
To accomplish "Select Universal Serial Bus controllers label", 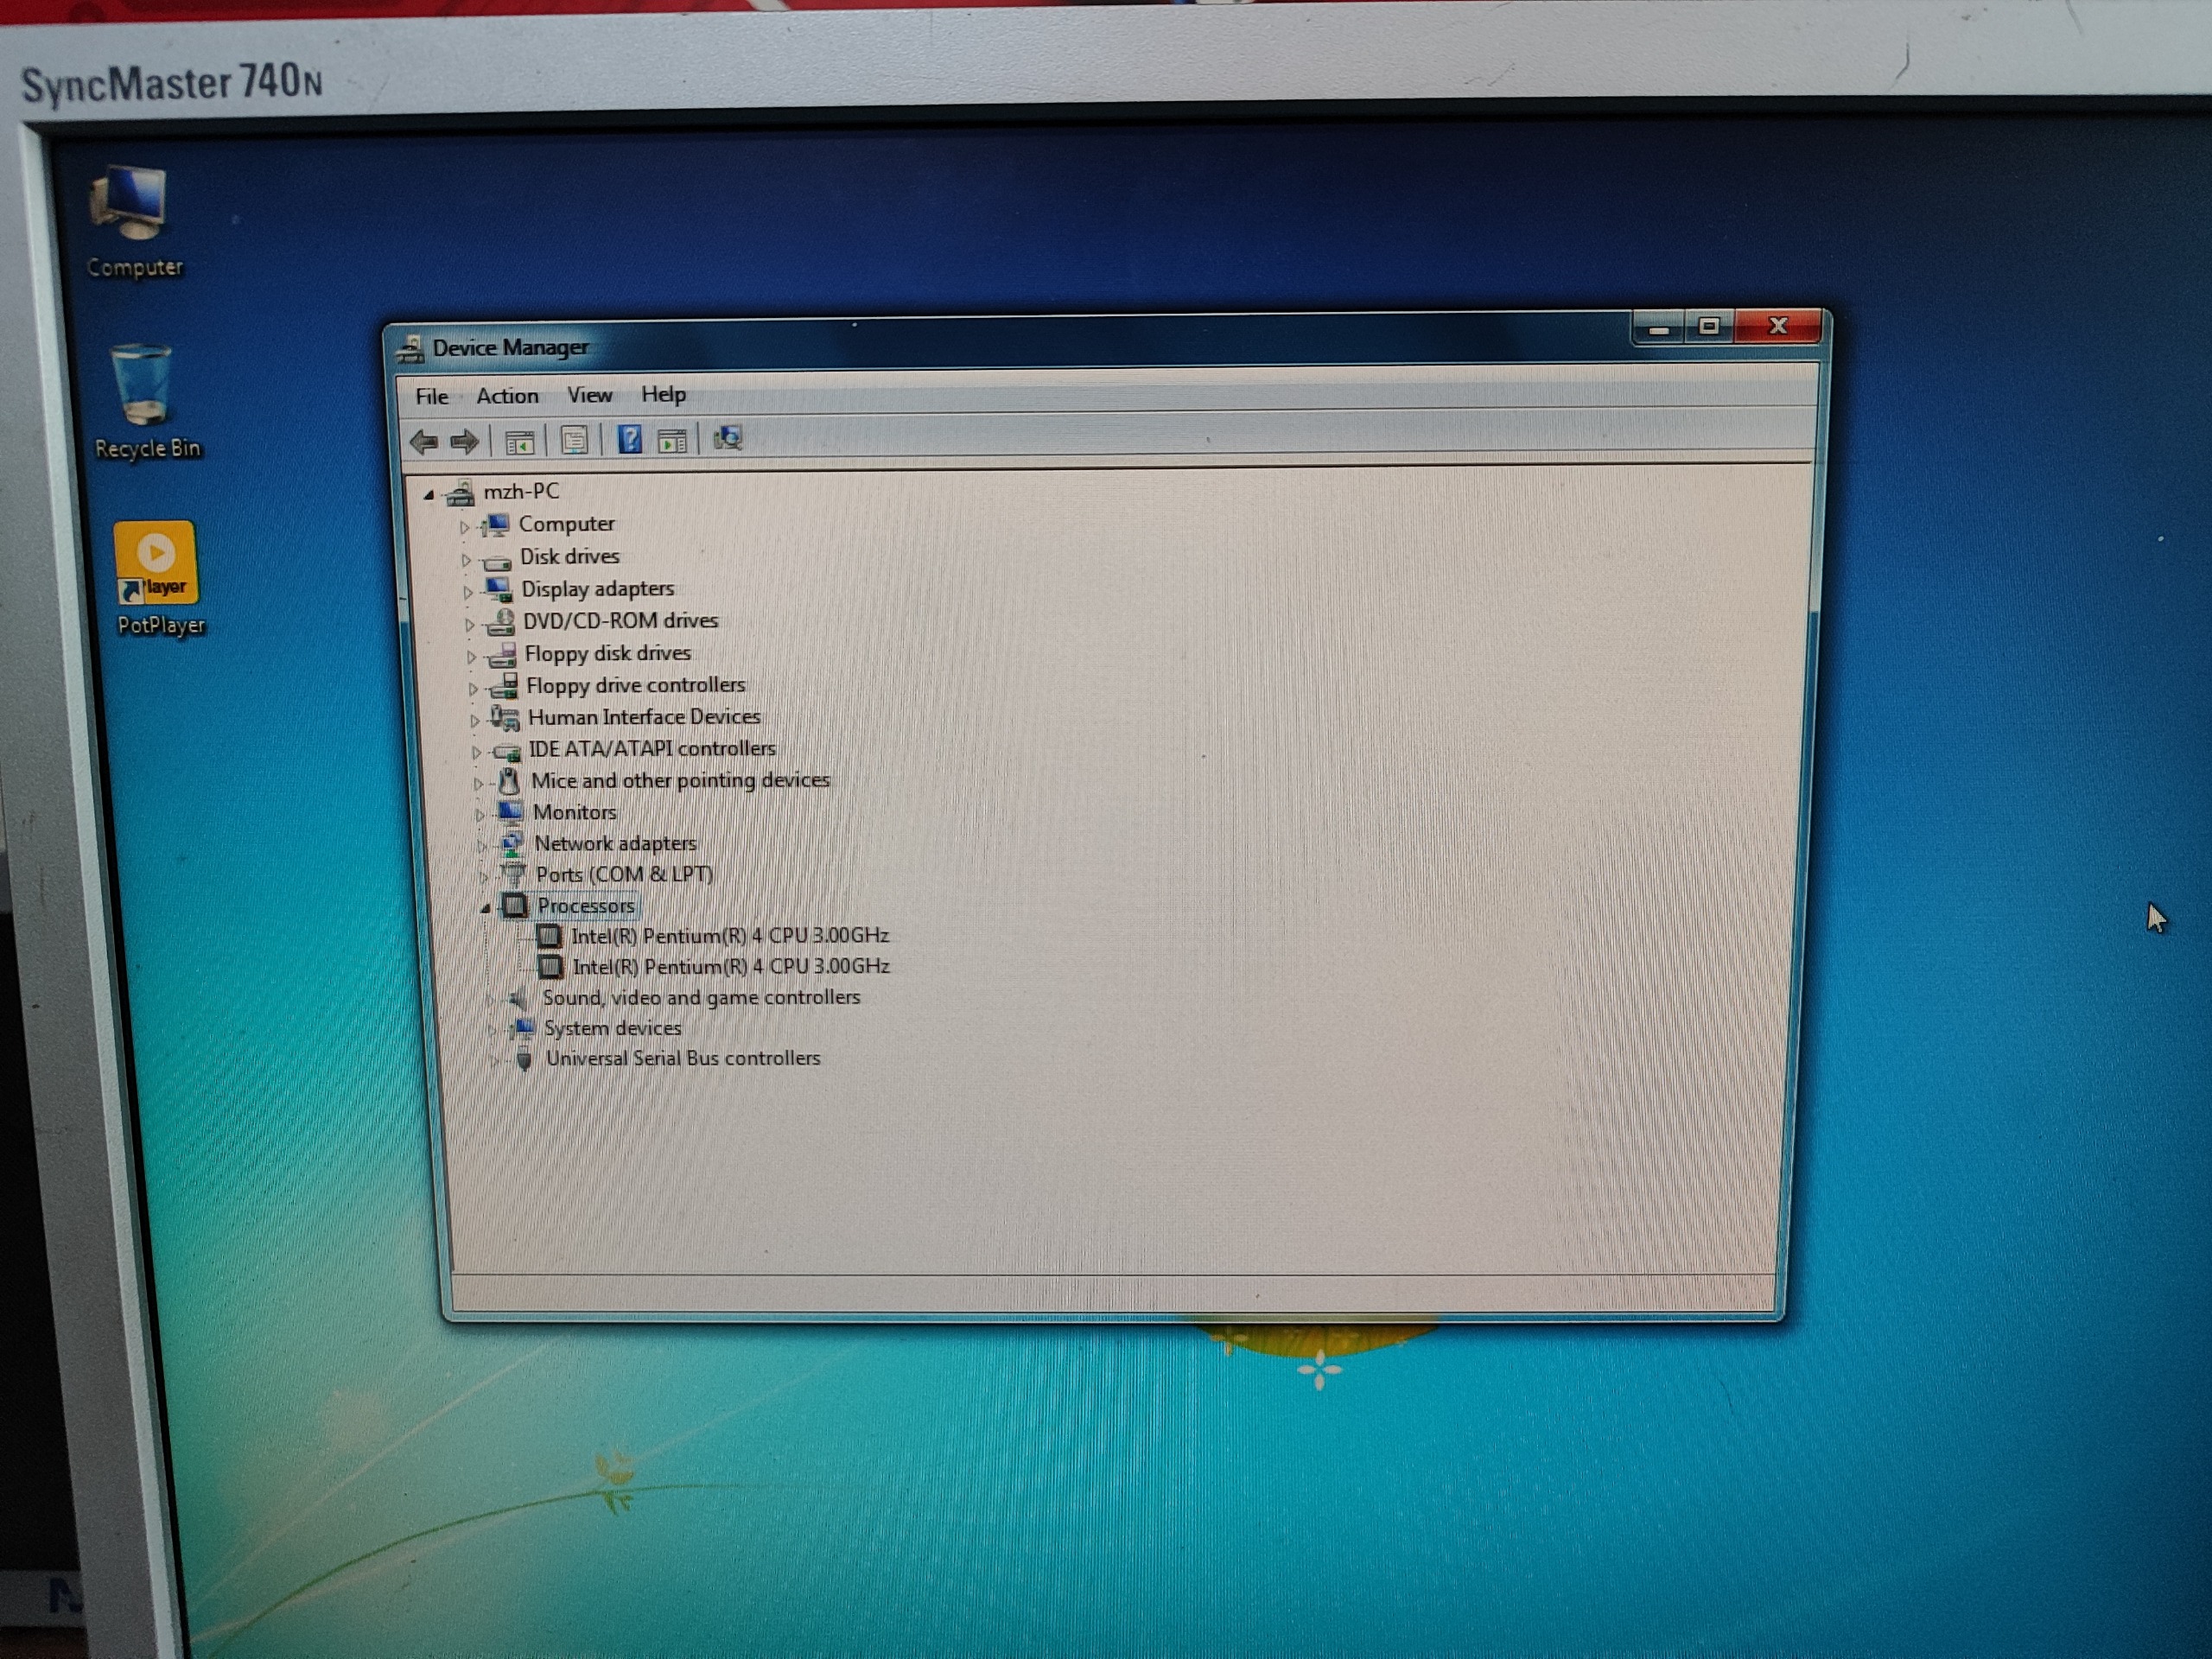I will coord(683,1058).
